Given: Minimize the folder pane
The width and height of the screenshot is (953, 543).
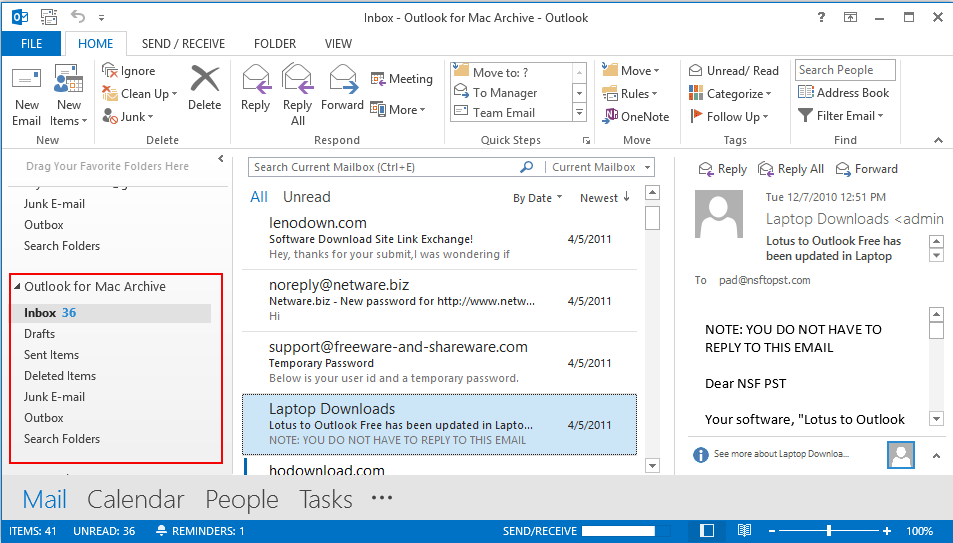Looking at the screenshot, I should 221,159.
